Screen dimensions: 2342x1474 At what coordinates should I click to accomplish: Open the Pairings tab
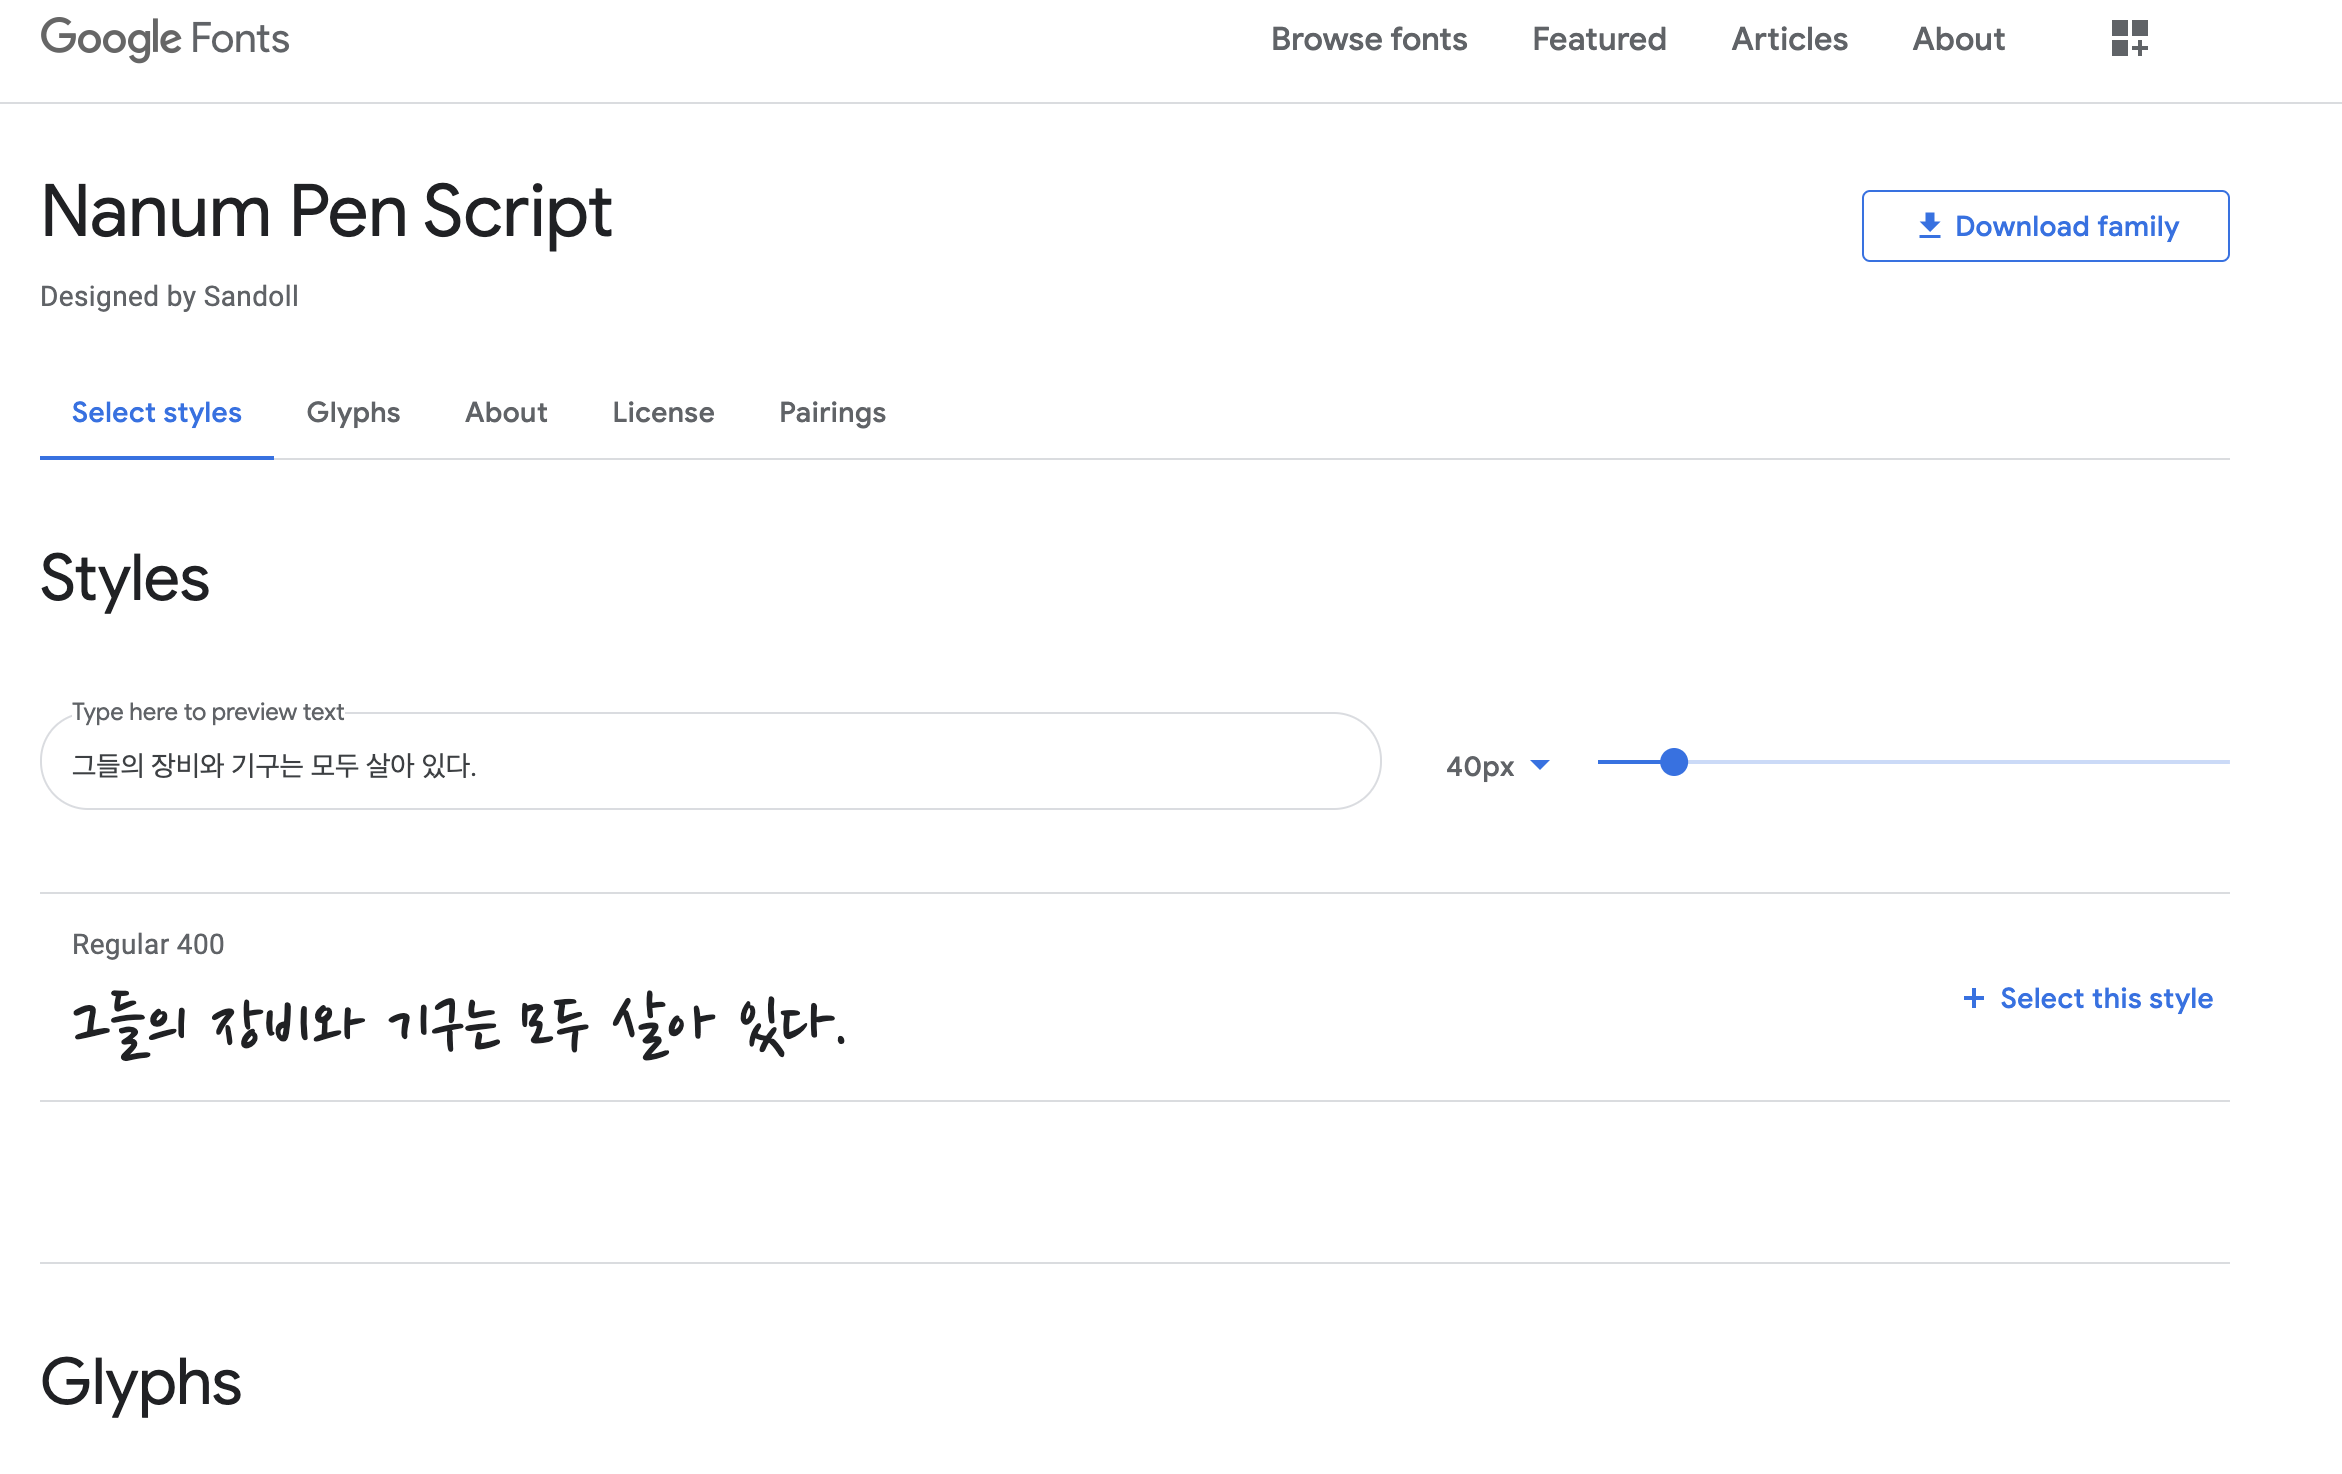[x=832, y=412]
